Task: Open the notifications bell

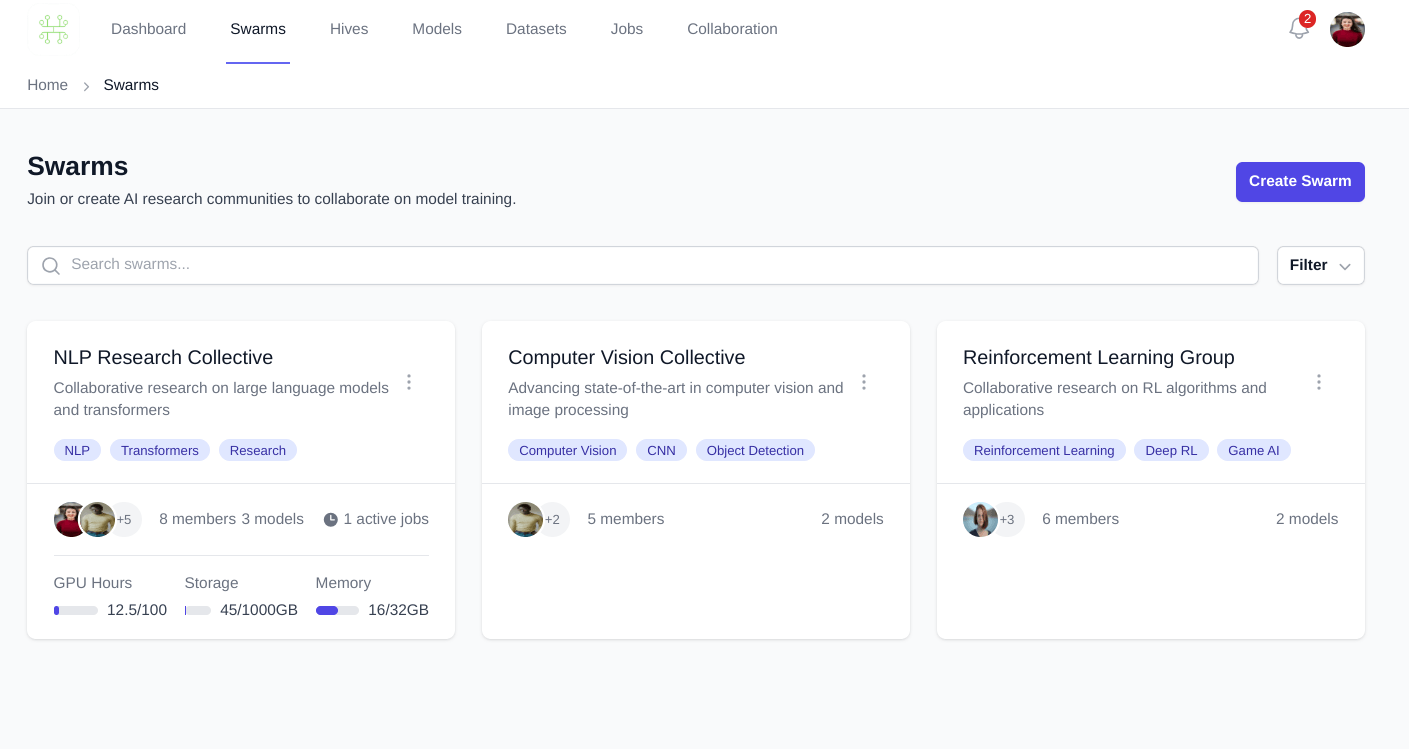Action: click(1298, 29)
